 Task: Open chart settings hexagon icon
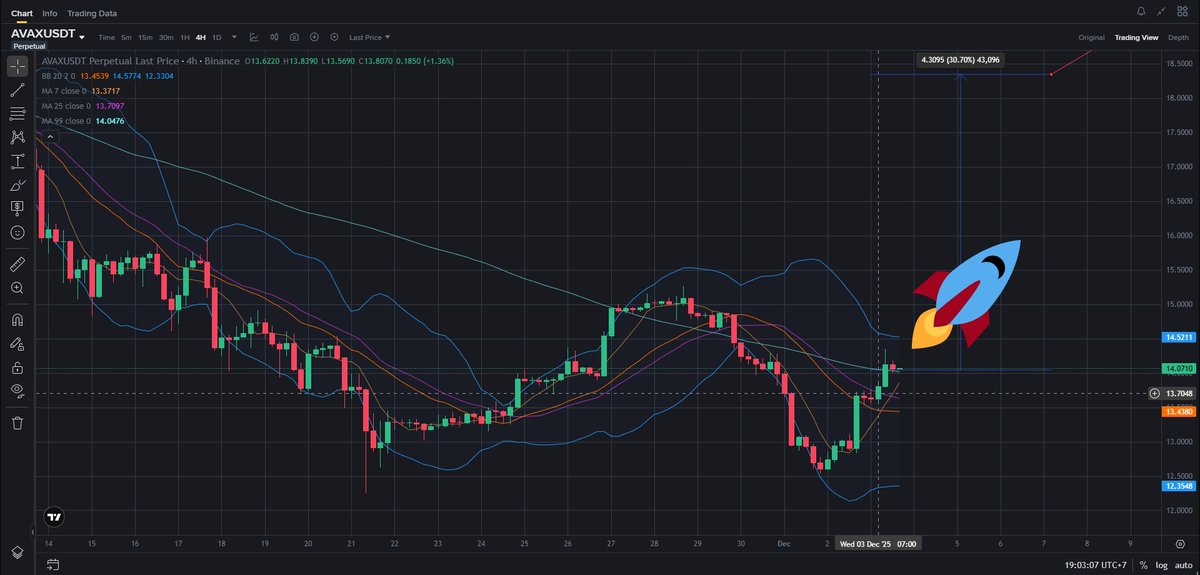[334, 37]
